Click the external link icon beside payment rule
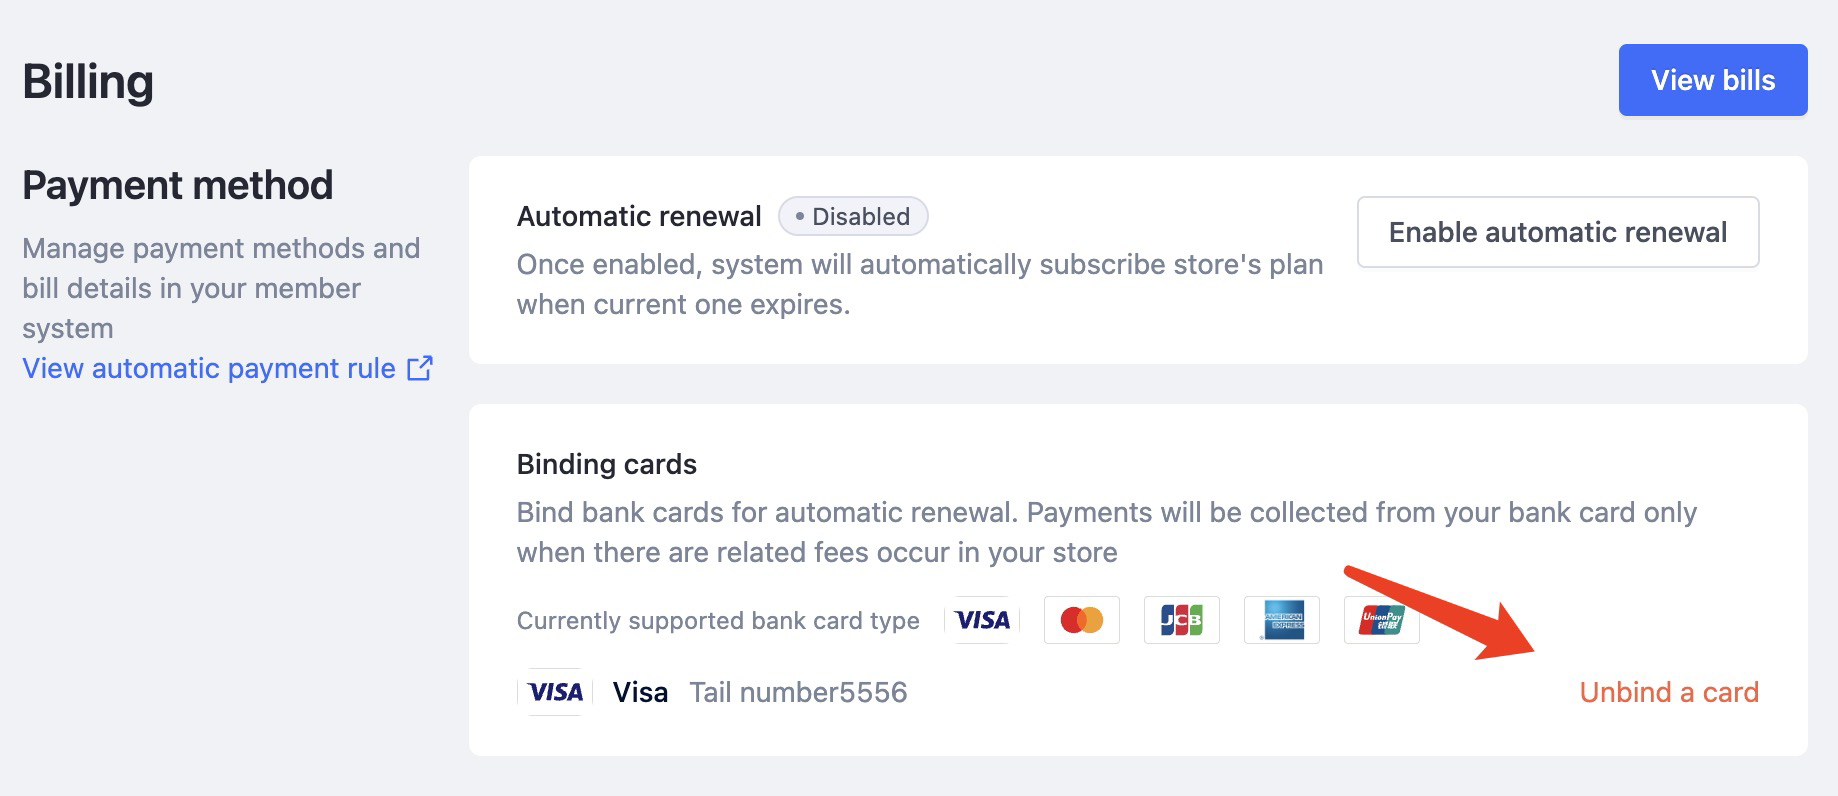Image resolution: width=1838 pixels, height=796 pixels. pyautogui.click(x=420, y=368)
